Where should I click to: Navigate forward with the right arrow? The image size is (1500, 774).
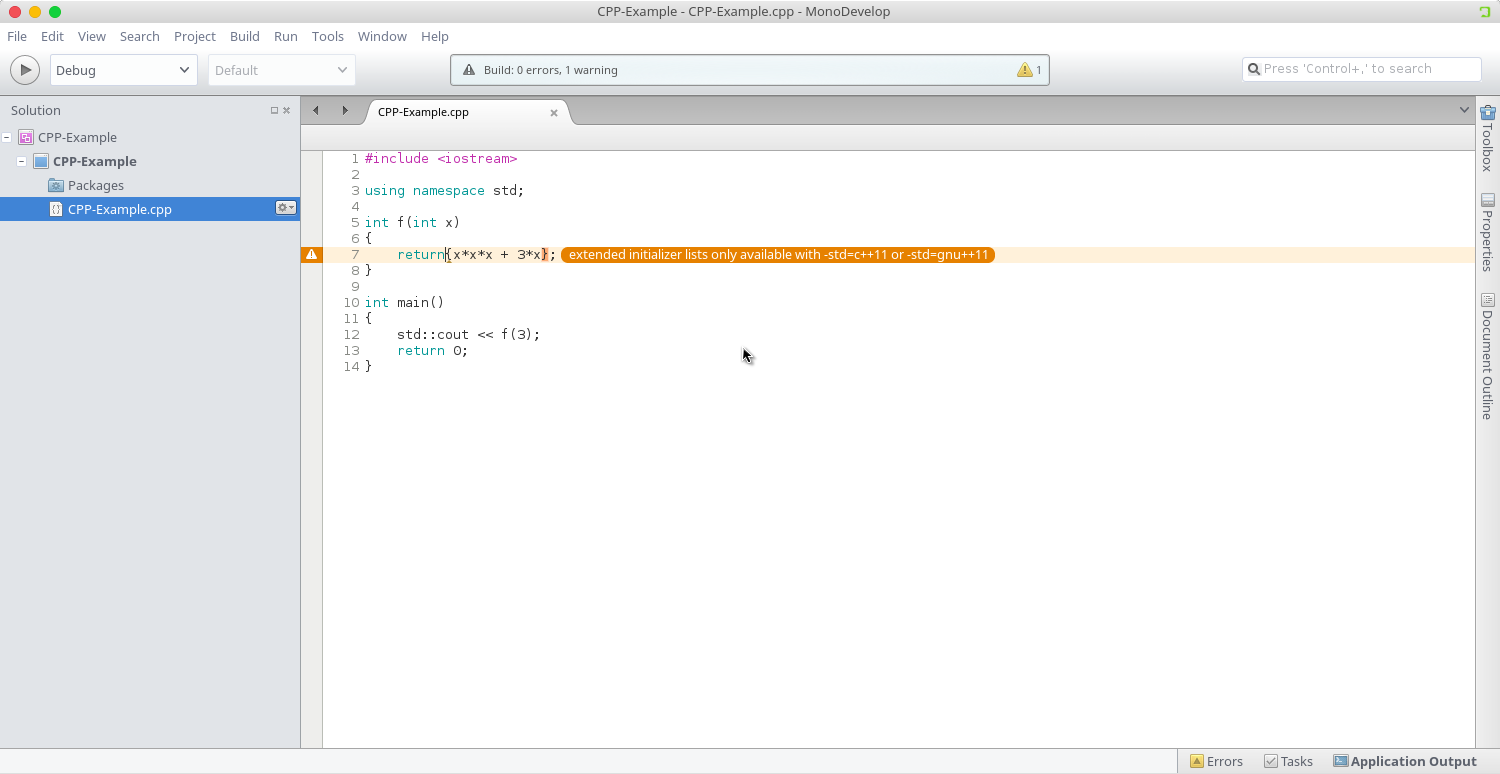coord(345,111)
